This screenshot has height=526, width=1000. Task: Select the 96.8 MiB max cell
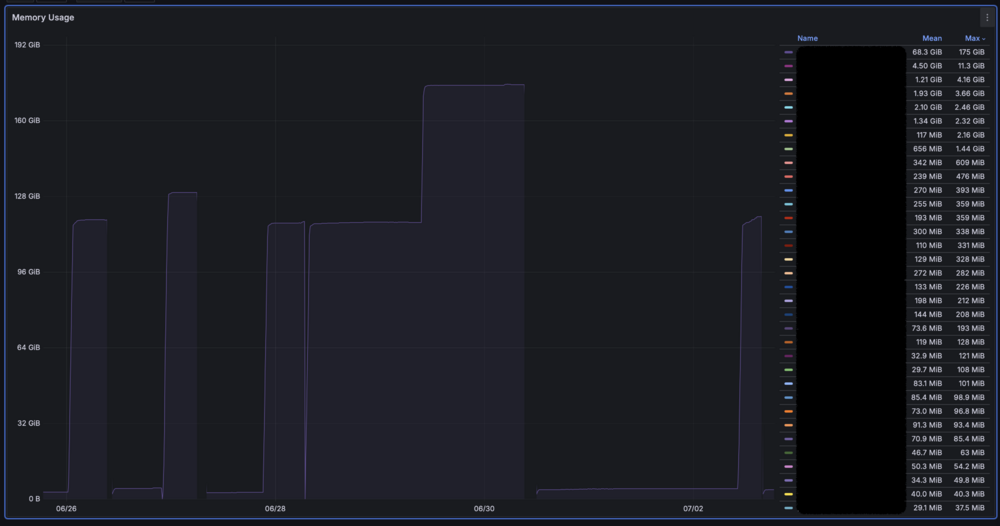(x=969, y=411)
